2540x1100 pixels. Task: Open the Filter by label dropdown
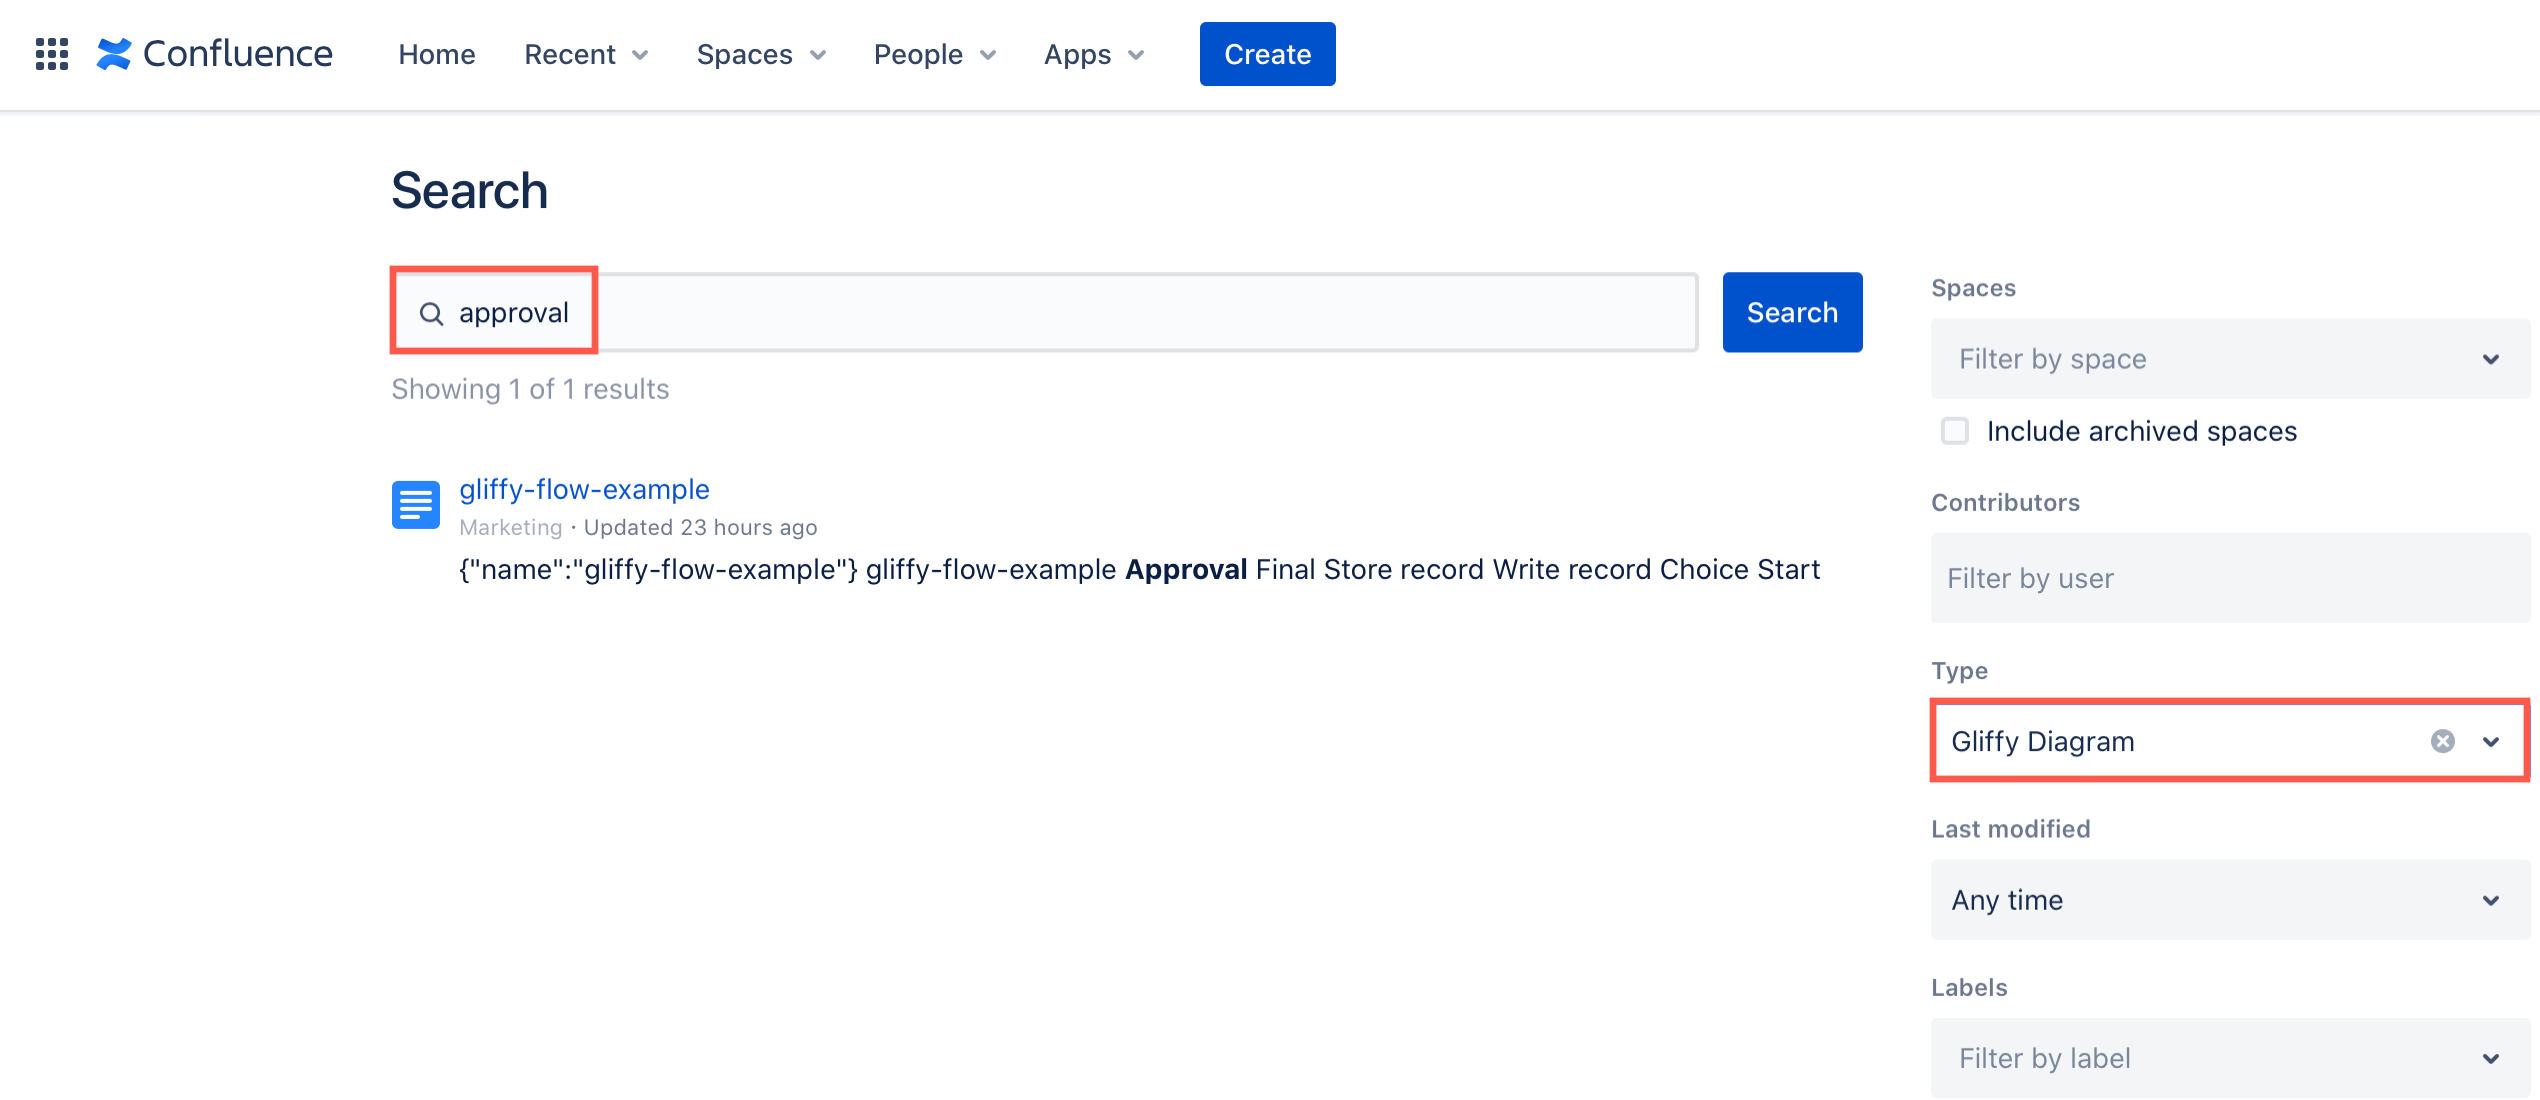click(x=2229, y=1057)
